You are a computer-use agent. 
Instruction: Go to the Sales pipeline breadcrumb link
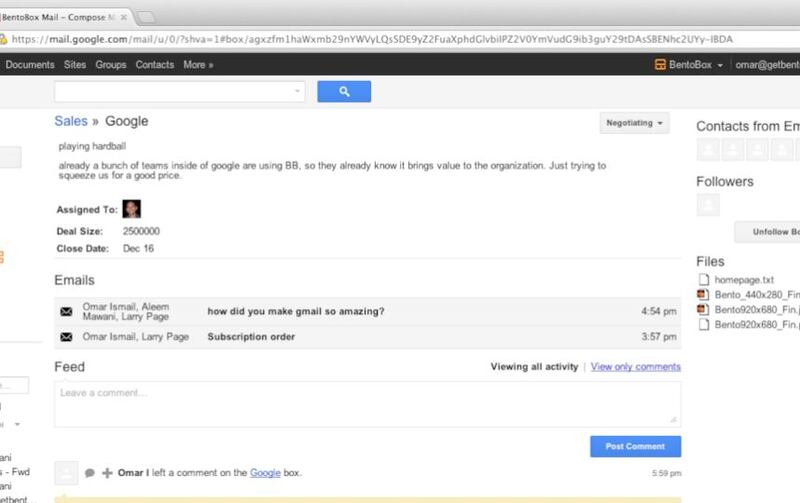[x=71, y=121]
